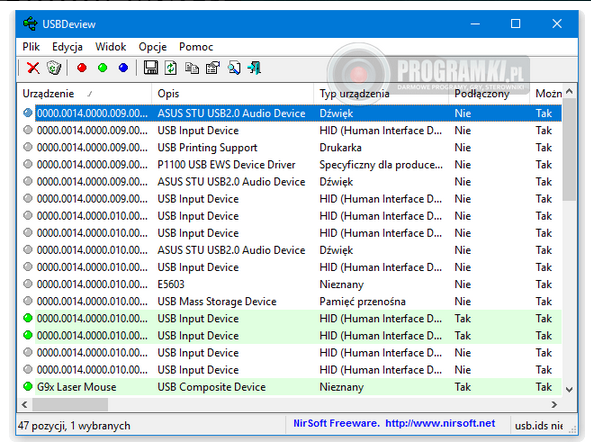Click the gray icon of P1100 USB EWS row
The height and width of the screenshot is (447, 591).
click(28, 164)
